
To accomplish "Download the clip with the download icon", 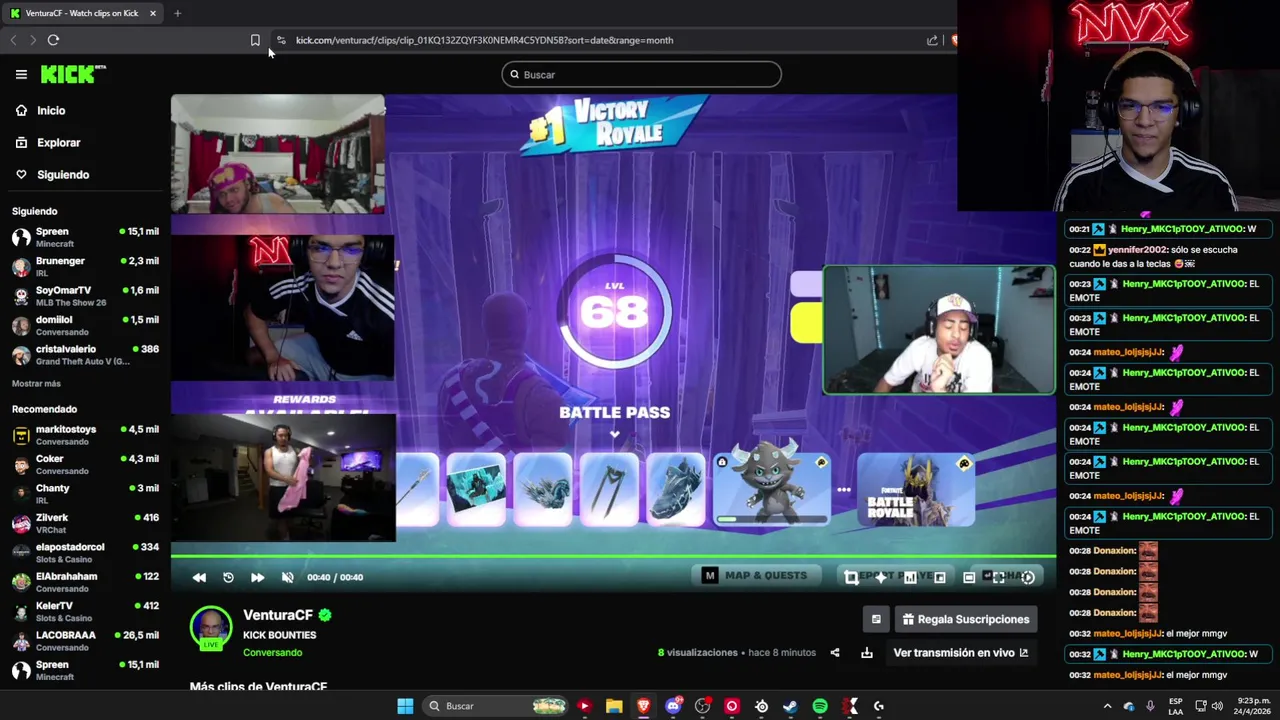I will point(867,653).
